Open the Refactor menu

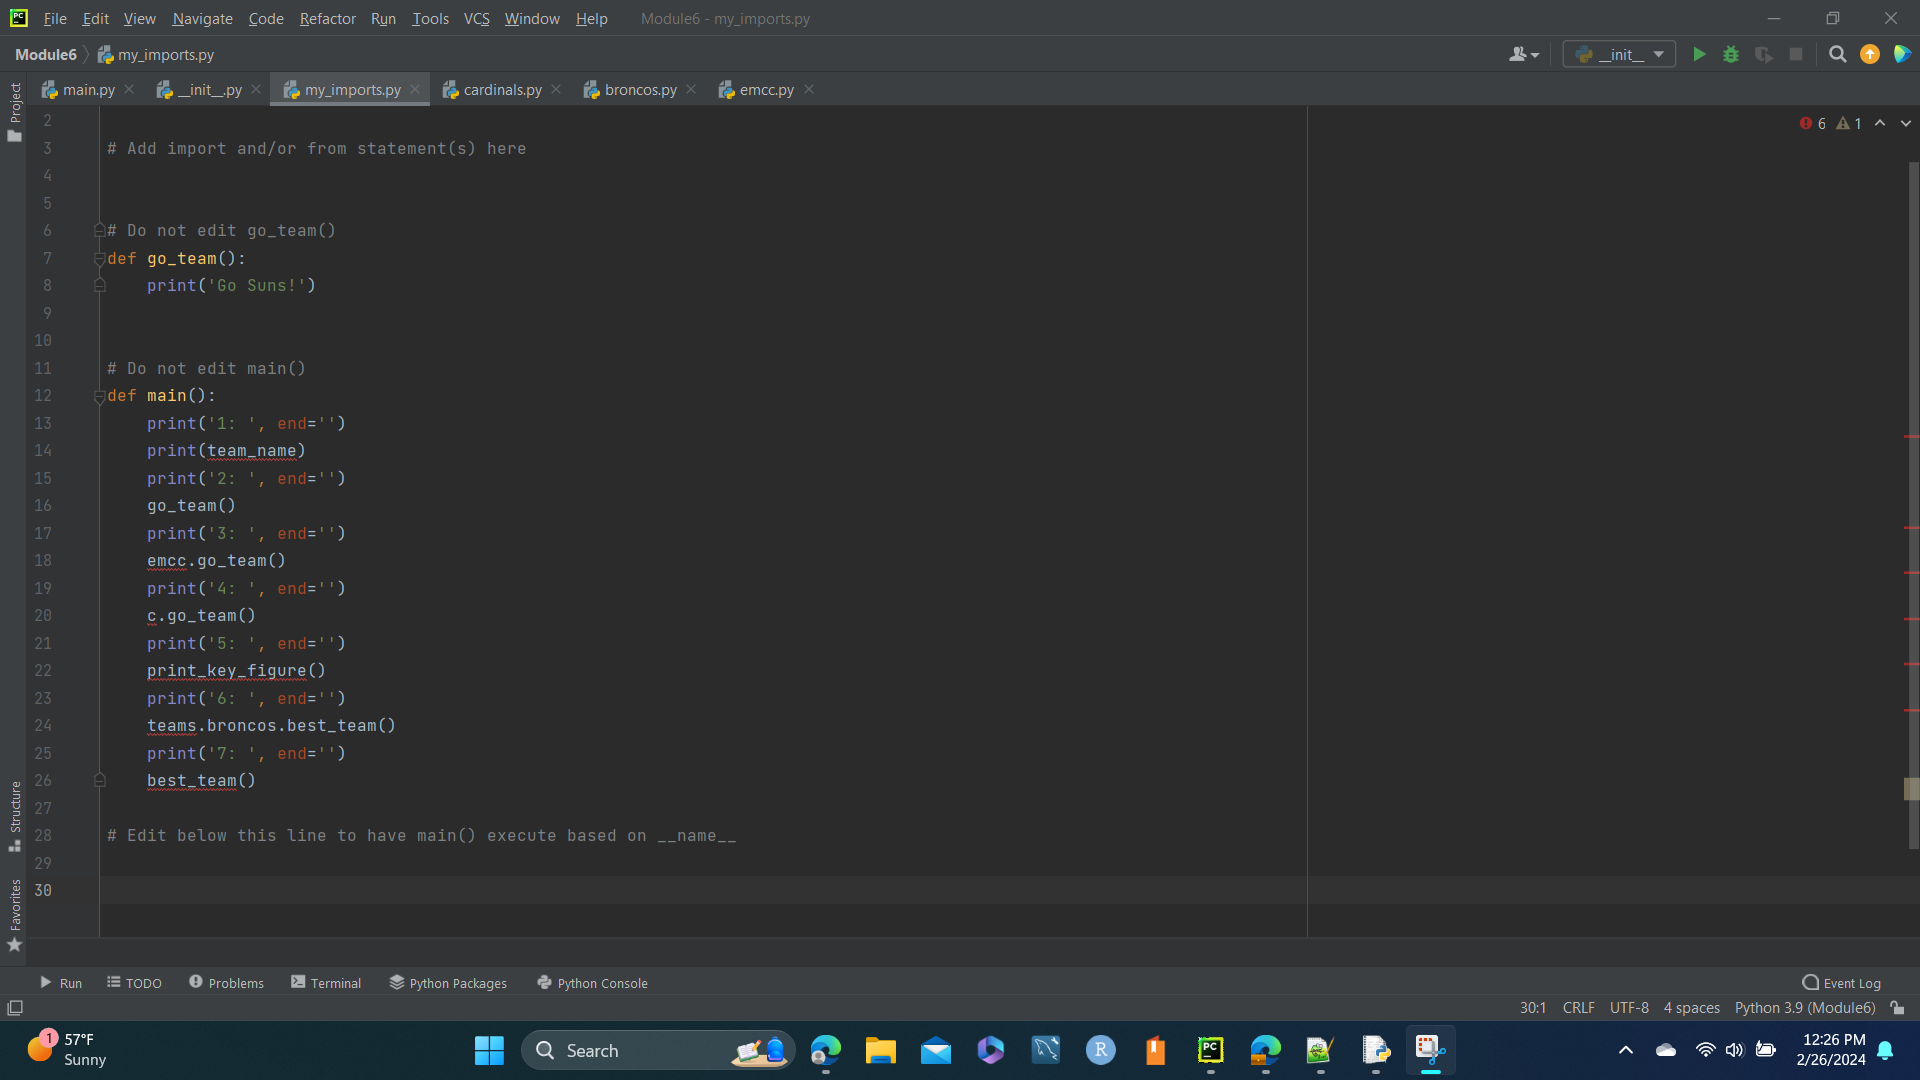[327, 18]
